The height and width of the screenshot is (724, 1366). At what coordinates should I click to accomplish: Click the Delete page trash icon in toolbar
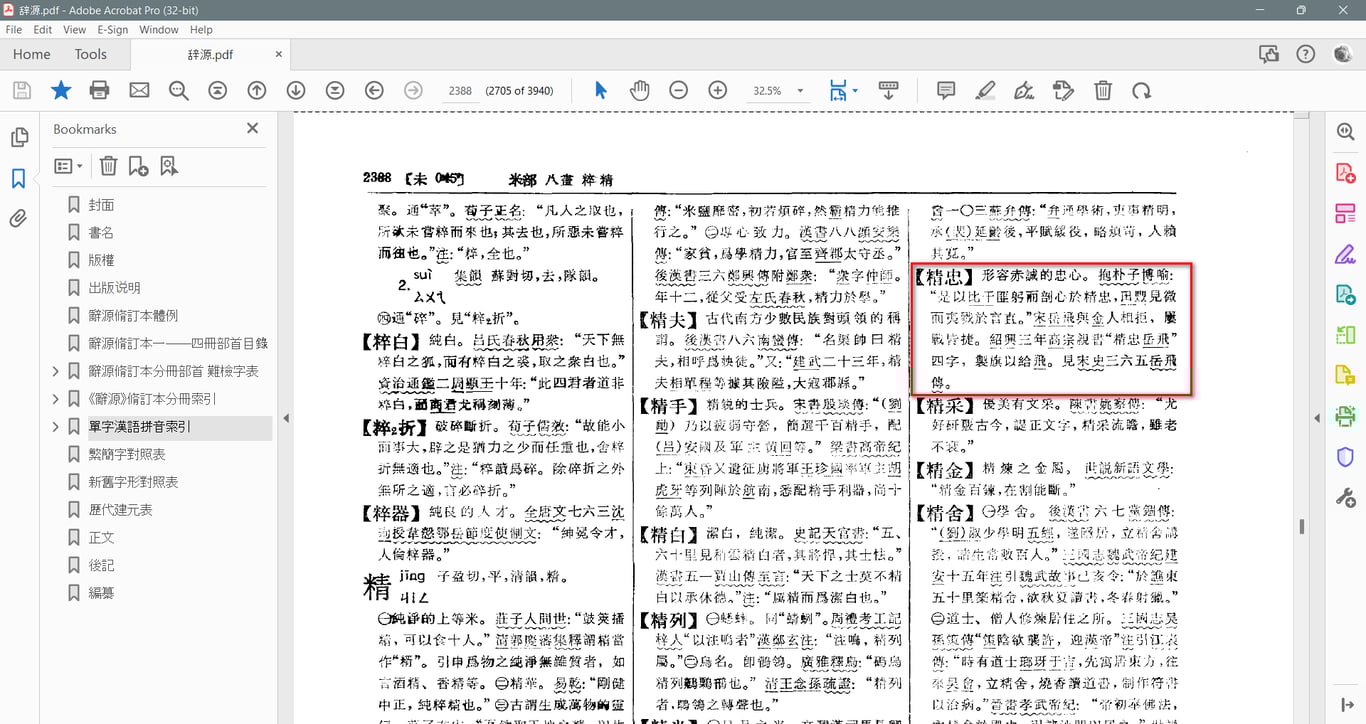click(1102, 91)
